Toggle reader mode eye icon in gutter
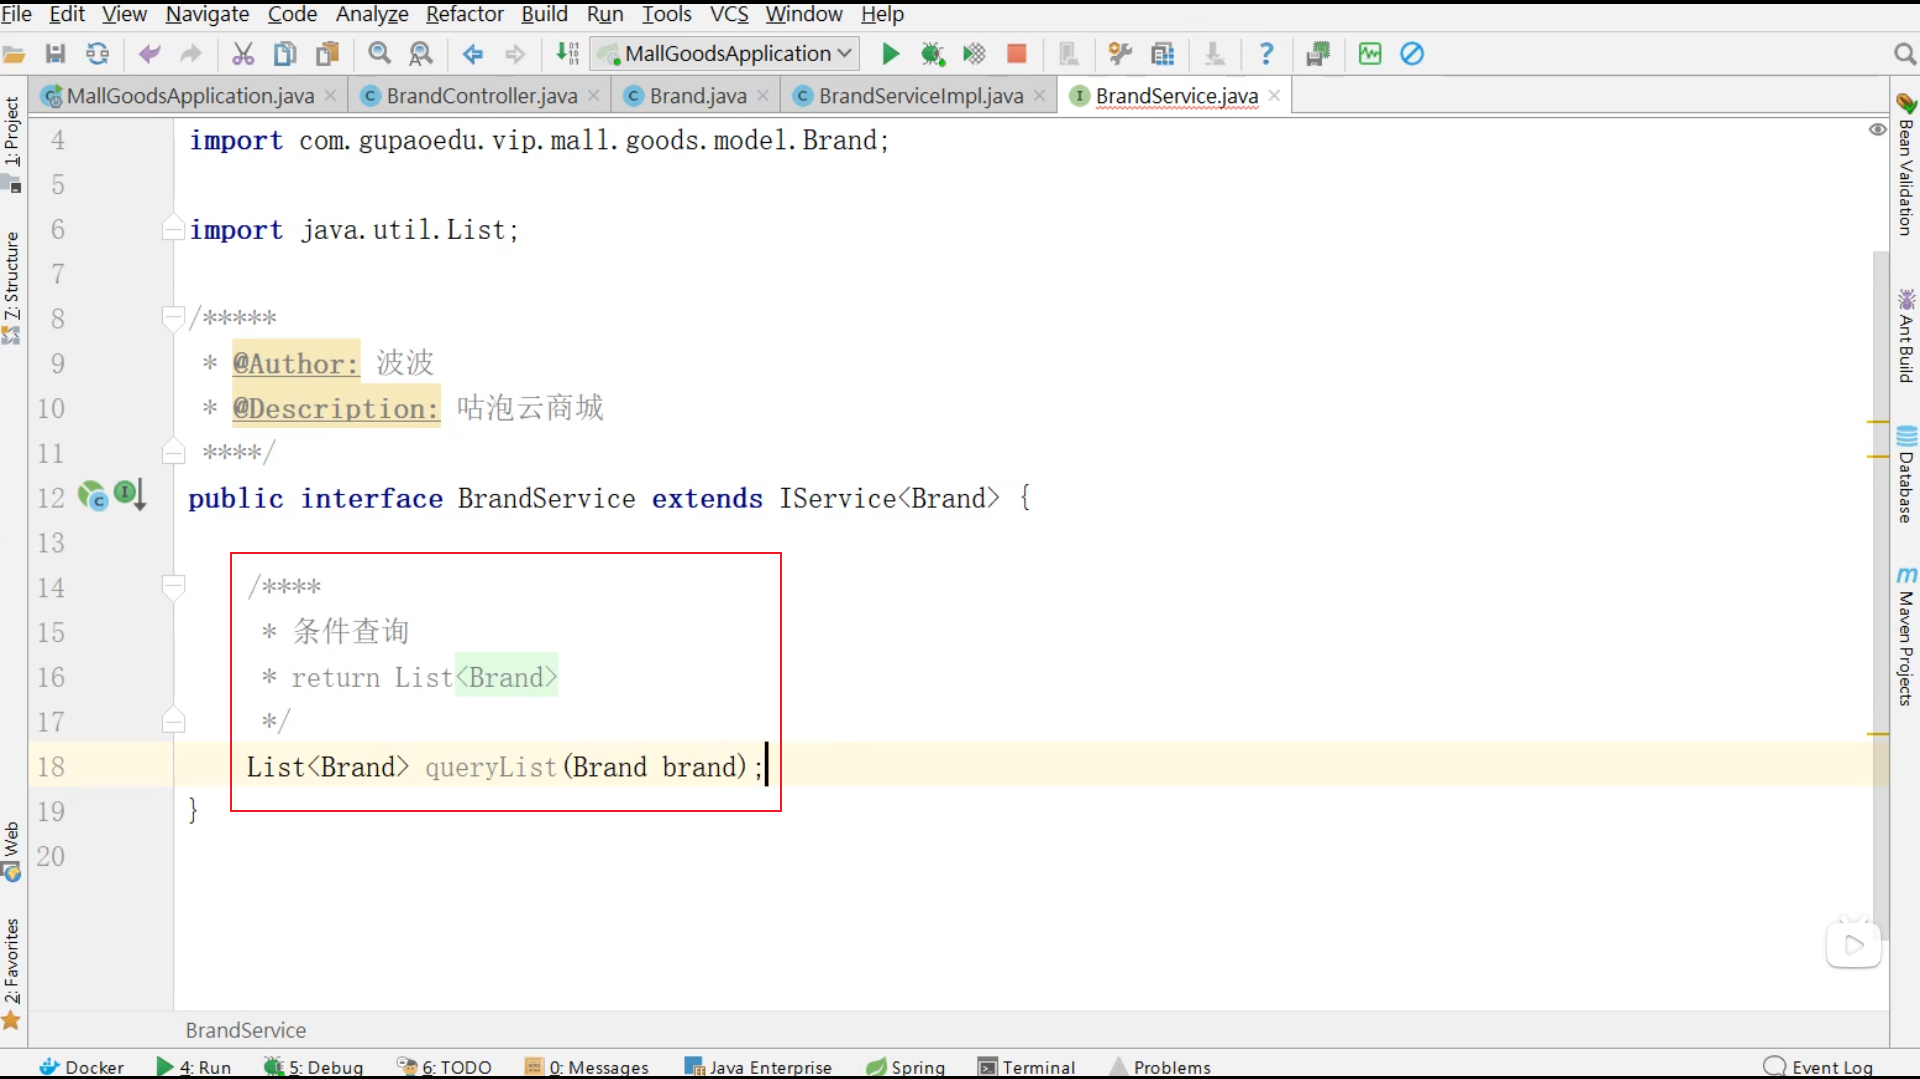 point(1877,130)
